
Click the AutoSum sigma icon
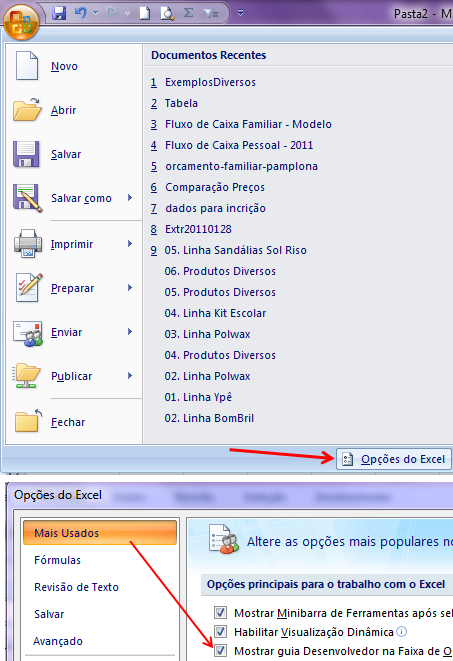point(189,13)
